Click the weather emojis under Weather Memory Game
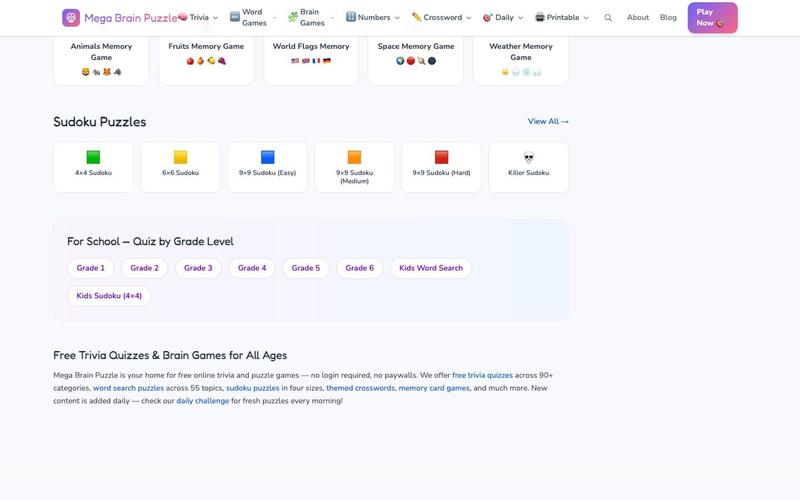 click(x=521, y=72)
